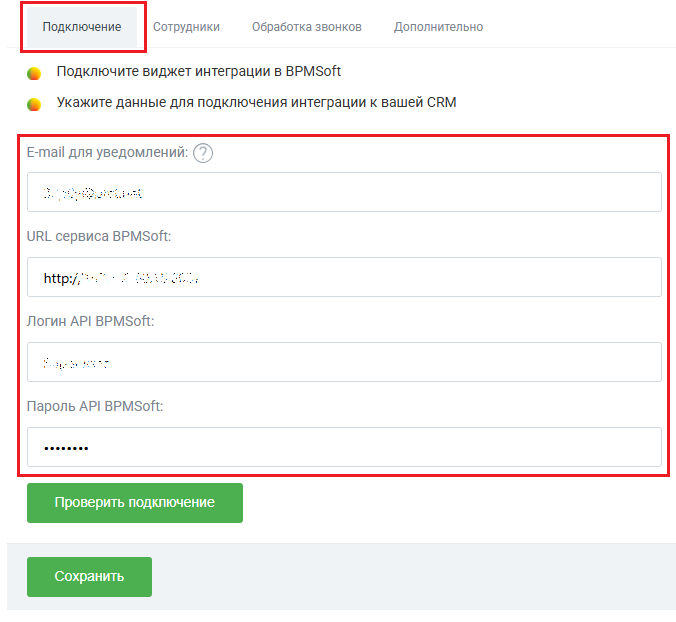
Task: Click the label Пароль API BPMSoft:
Action: (95, 406)
